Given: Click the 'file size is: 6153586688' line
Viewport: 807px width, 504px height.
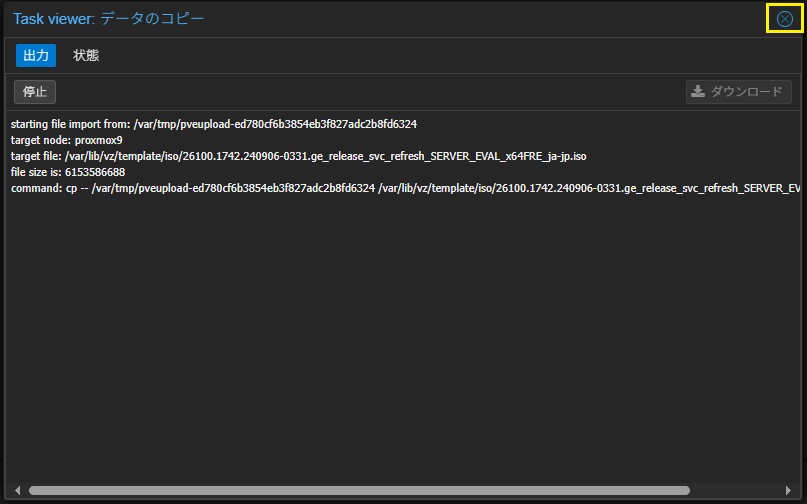Looking at the screenshot, I should point(68,172).
